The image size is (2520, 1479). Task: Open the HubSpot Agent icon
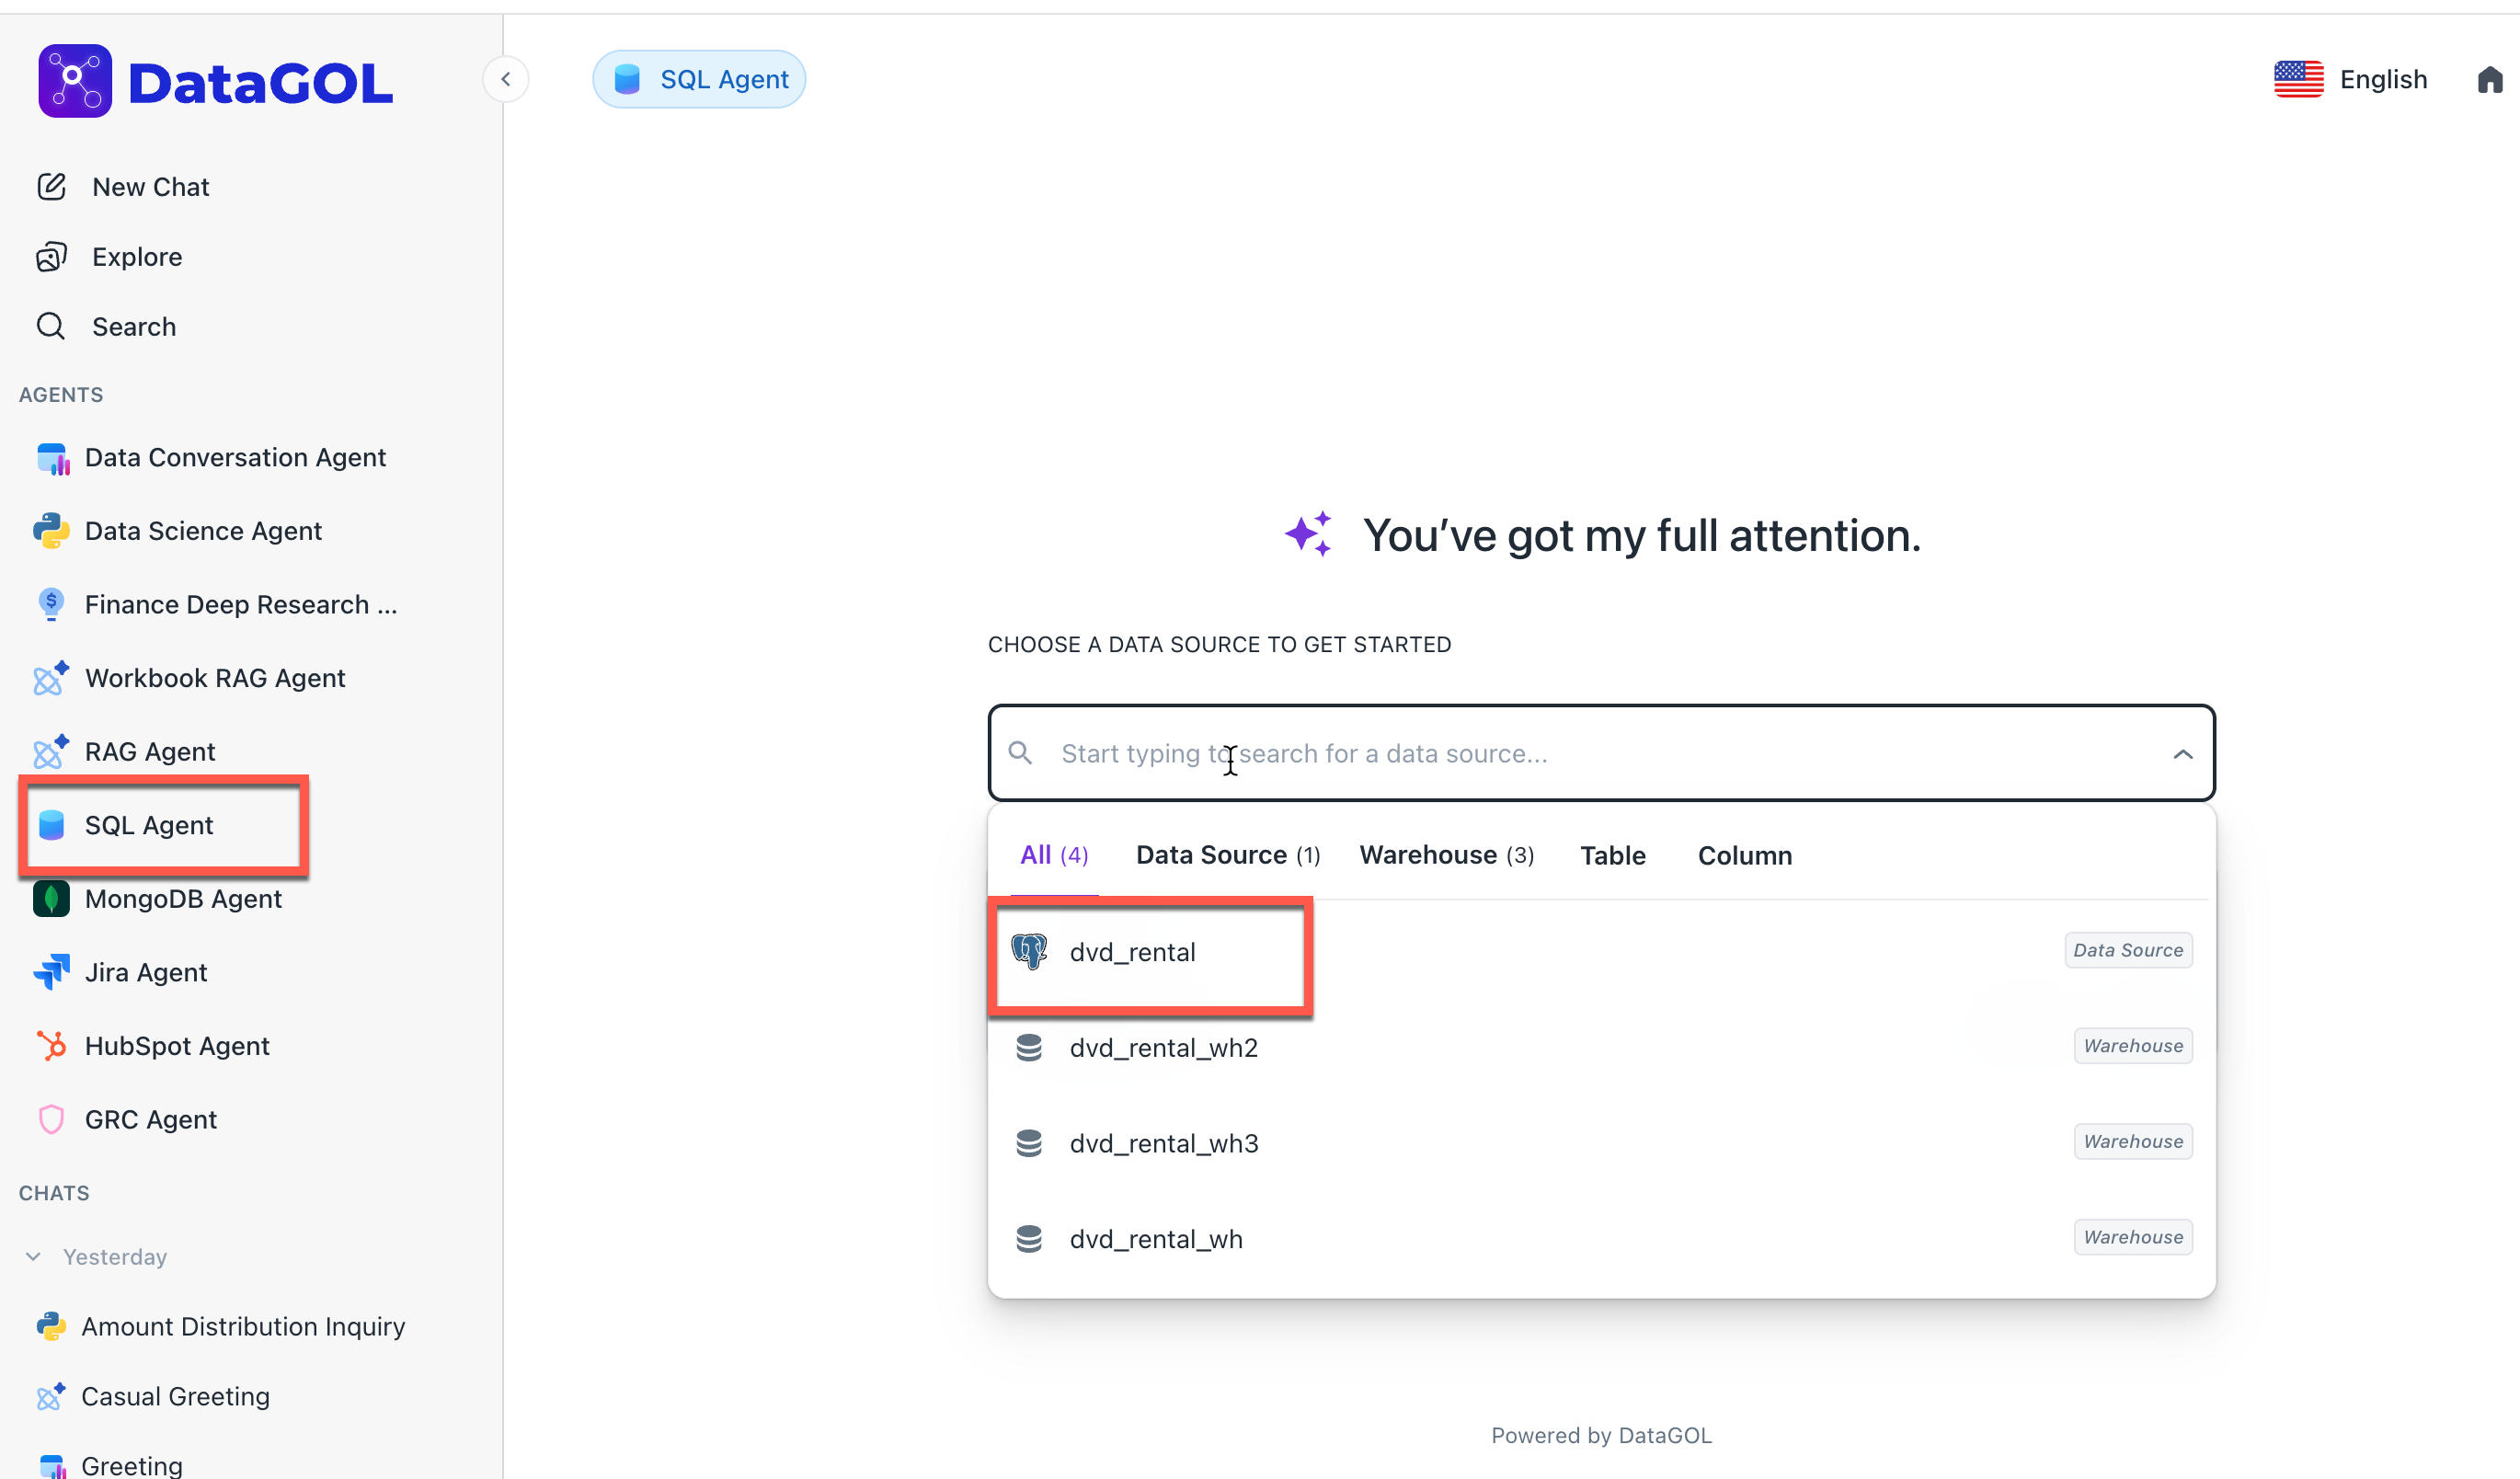(x=51, y=1046)
